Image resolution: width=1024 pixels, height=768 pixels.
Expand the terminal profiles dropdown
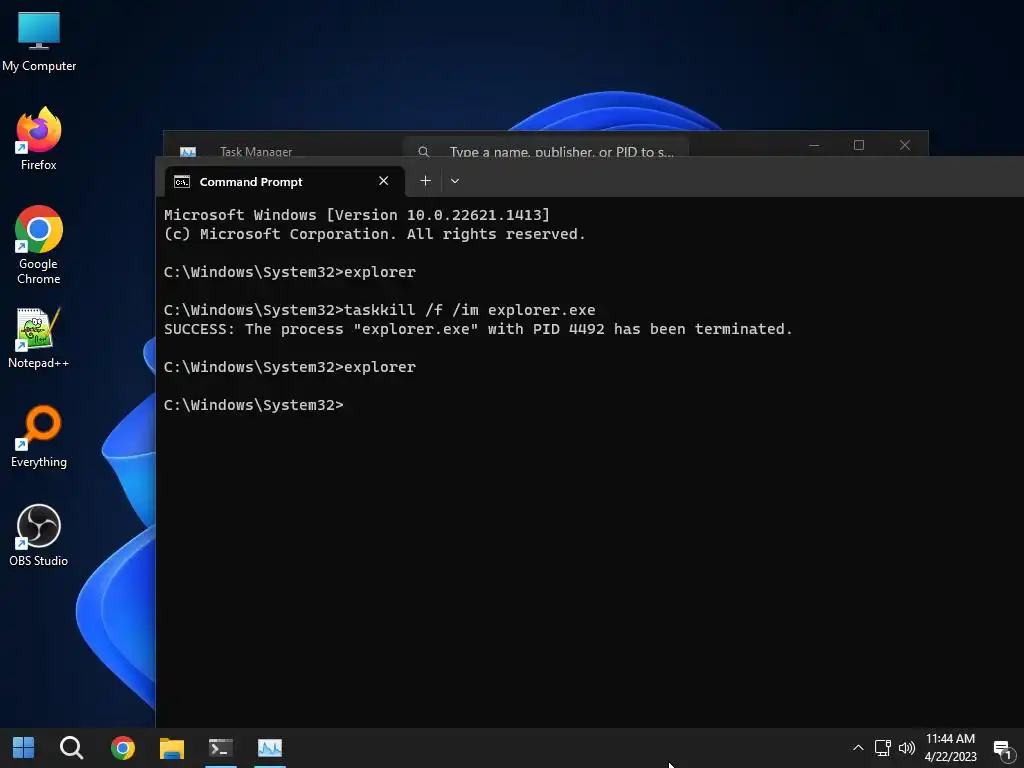click(x=455, y=181)
